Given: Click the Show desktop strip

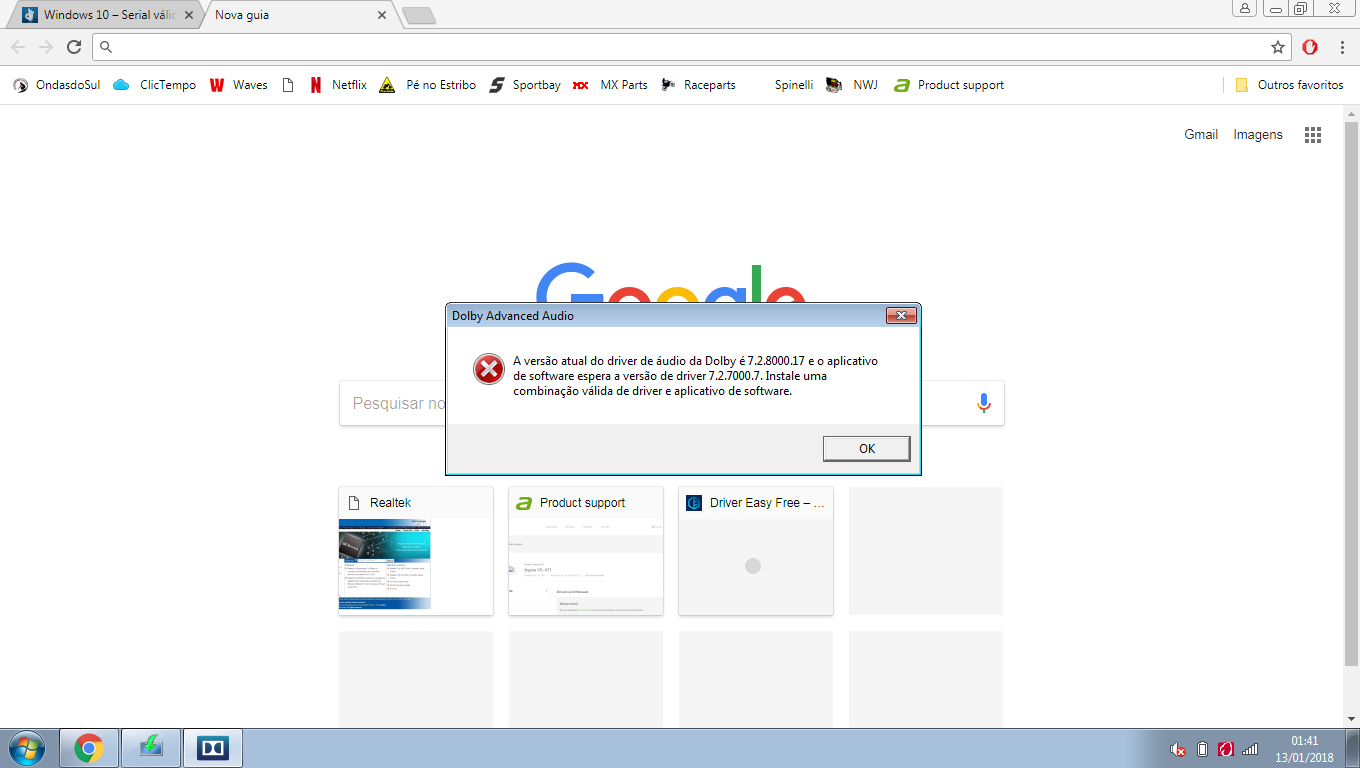Looking at the screenshot, I should tap(1354, 748).
